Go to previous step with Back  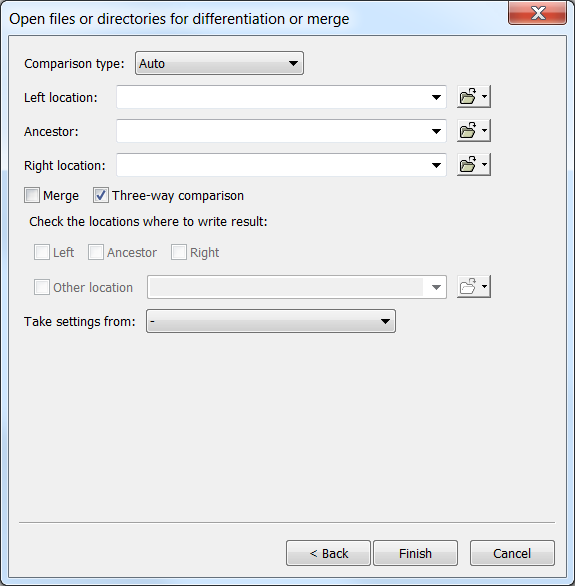tap(328, 553)
